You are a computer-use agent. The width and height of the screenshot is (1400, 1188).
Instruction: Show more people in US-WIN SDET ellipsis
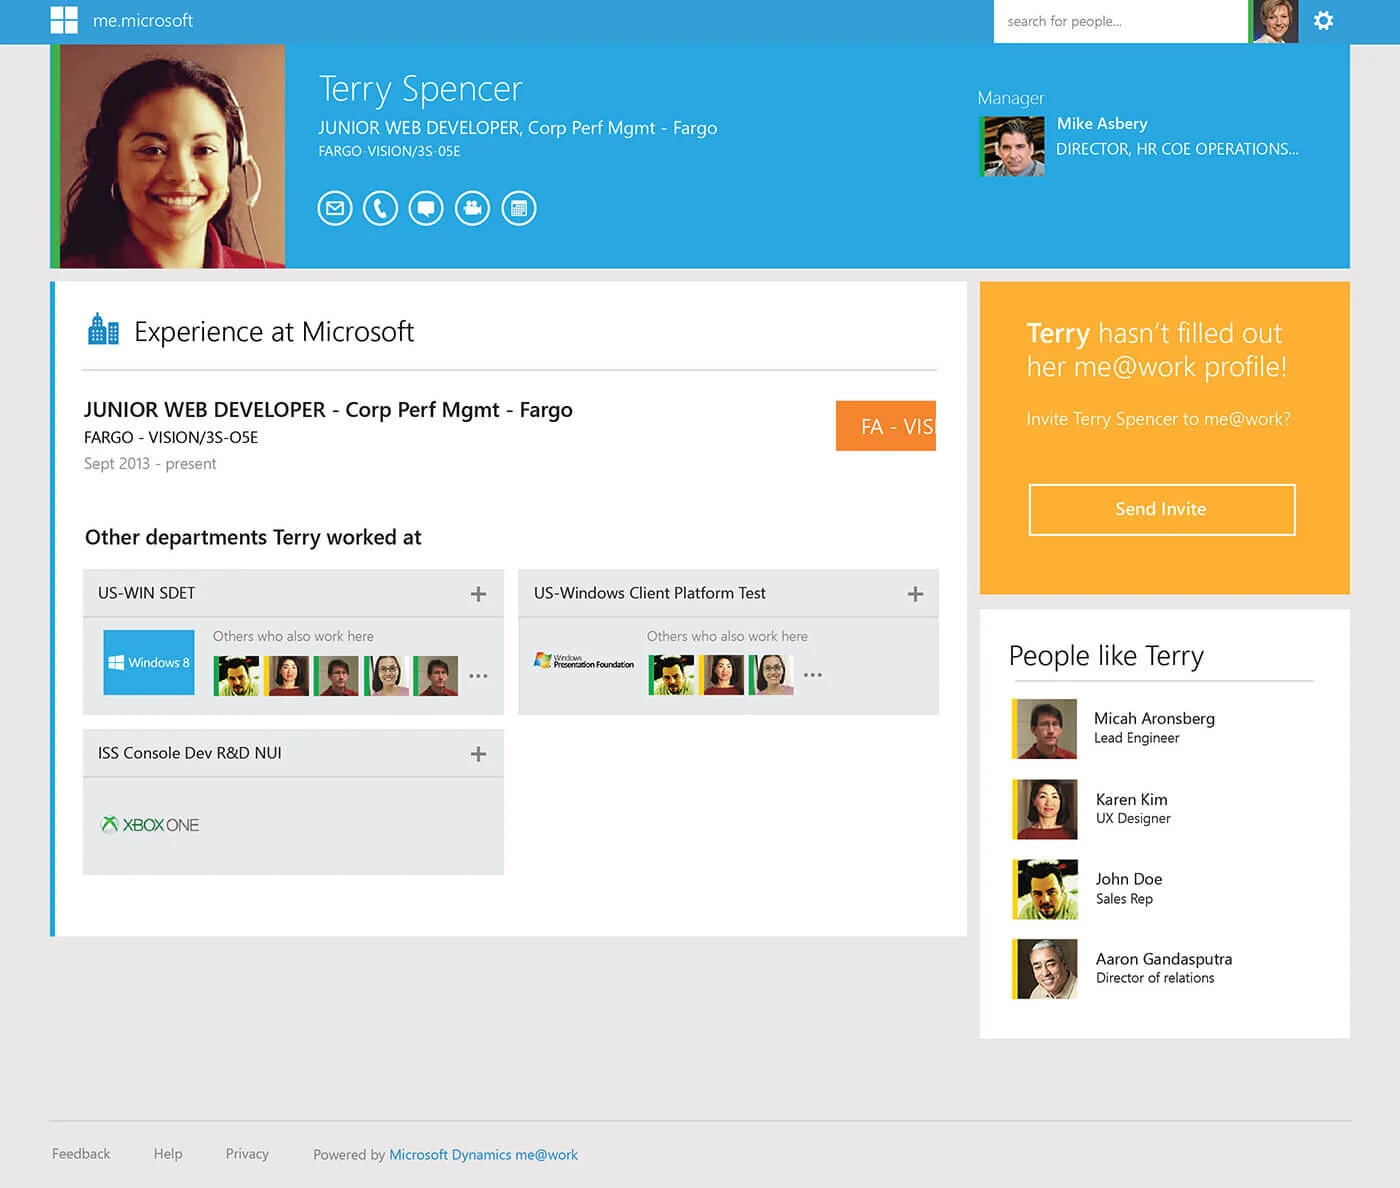479,676
